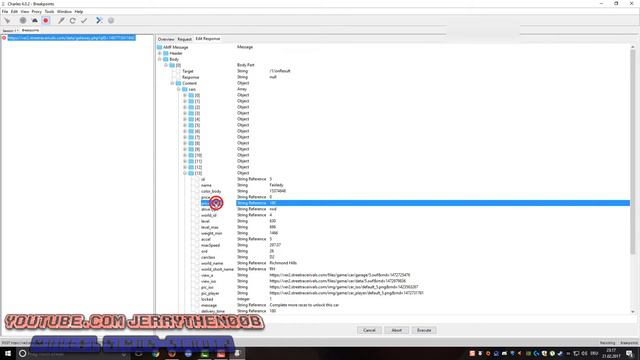Open the File menu
The width and height of the screenshot is (640, 360).
5,11
